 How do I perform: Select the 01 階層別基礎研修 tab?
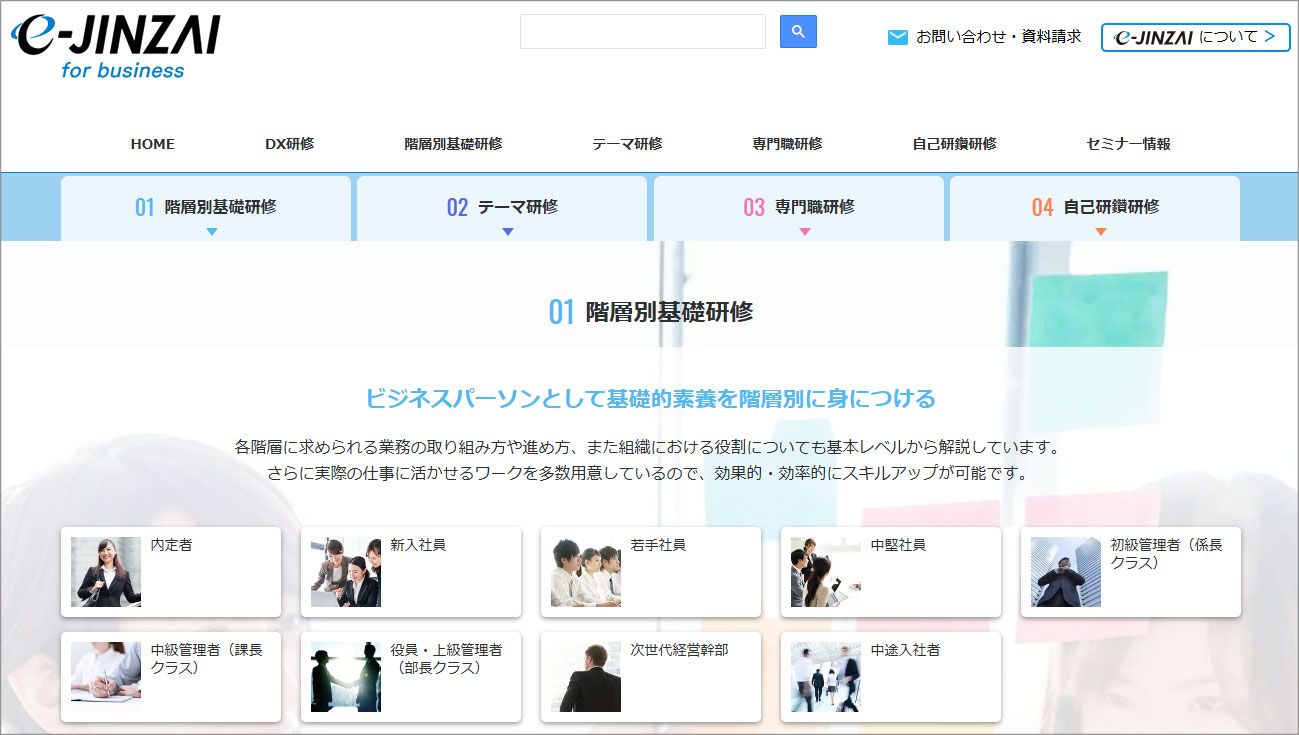206,208
